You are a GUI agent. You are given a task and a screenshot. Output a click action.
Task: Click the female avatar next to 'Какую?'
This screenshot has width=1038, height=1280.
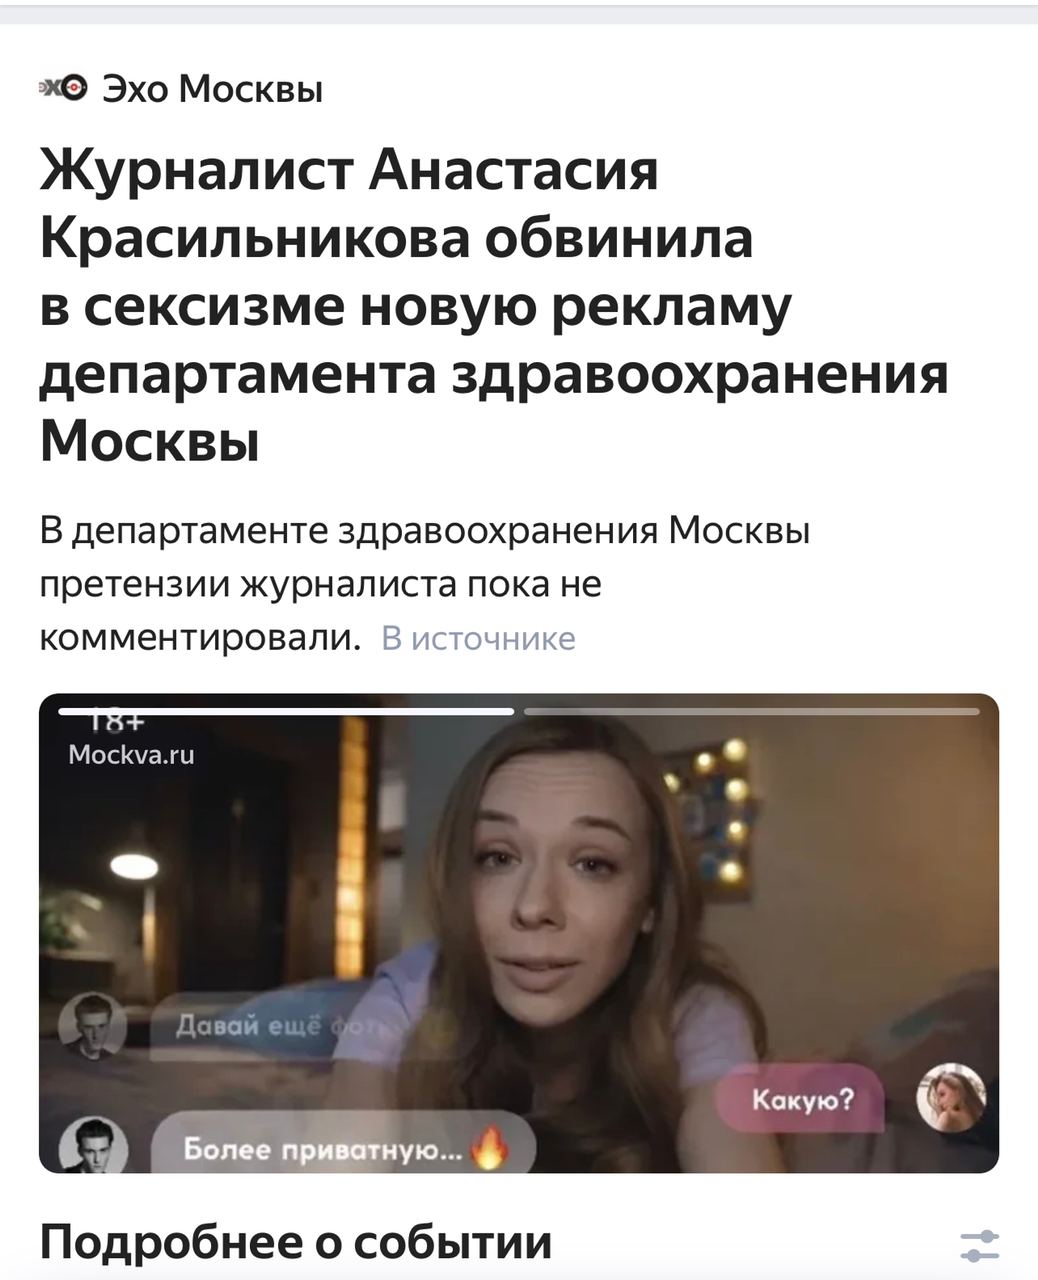(x=951, y=1097)
